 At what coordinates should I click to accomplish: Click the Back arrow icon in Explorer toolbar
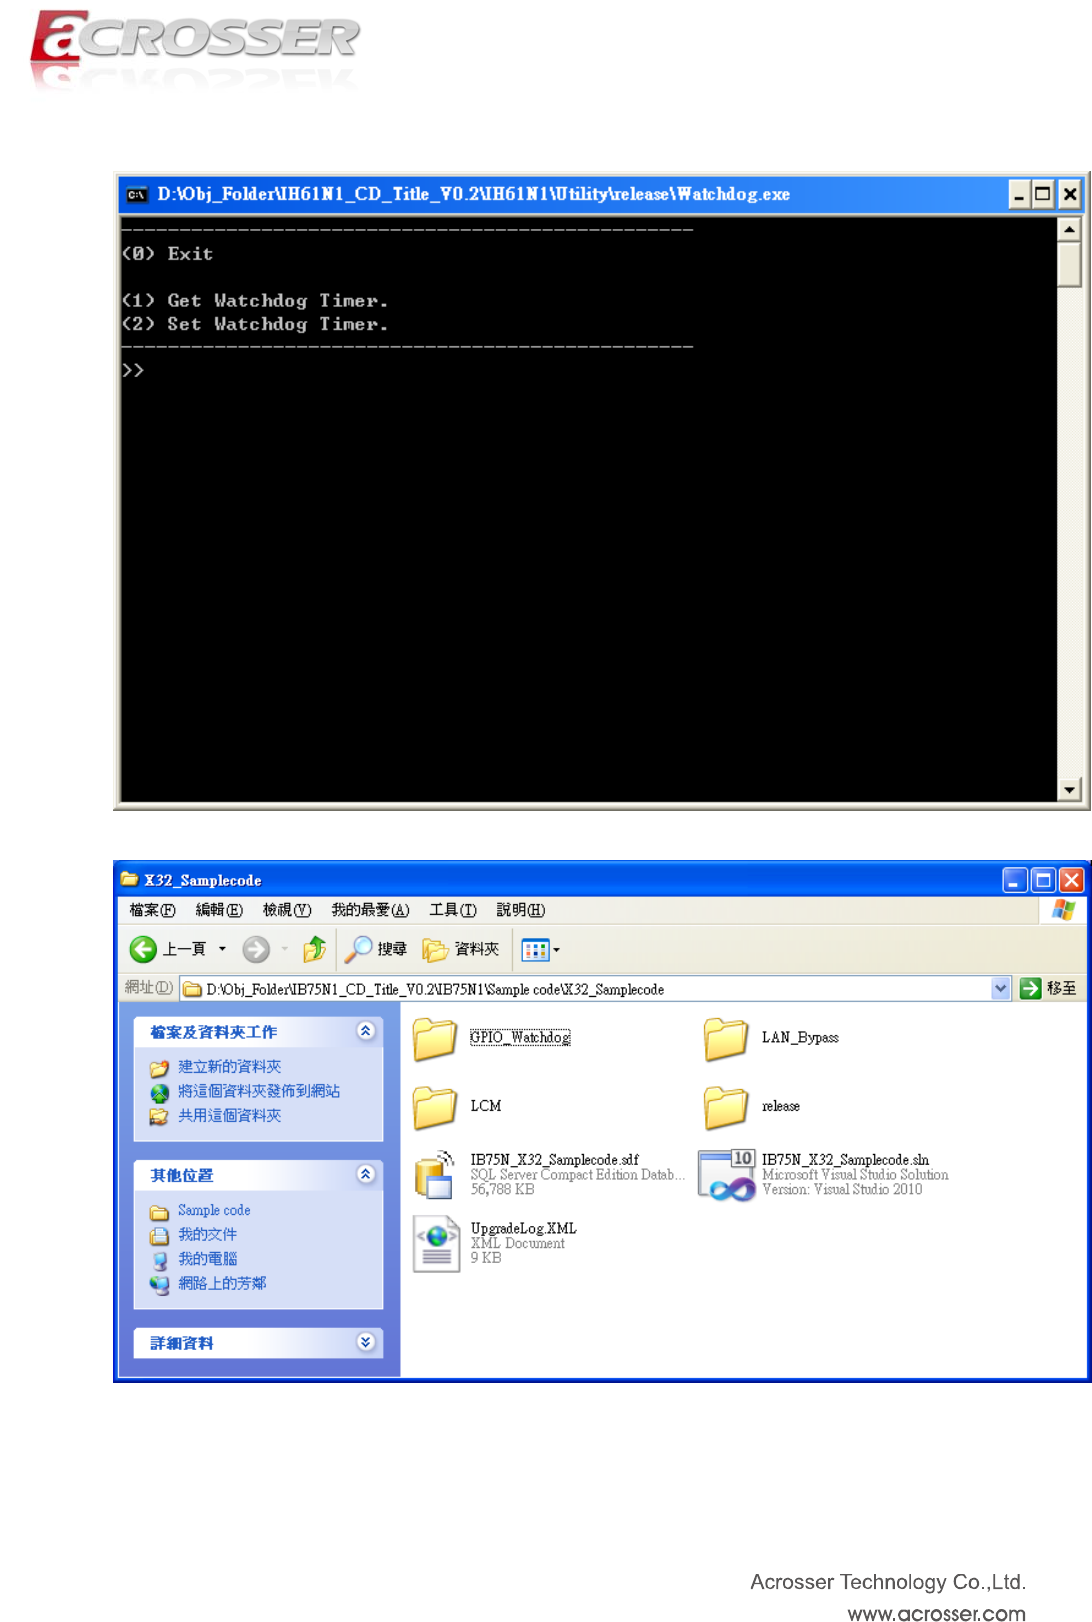click(143, 949)
